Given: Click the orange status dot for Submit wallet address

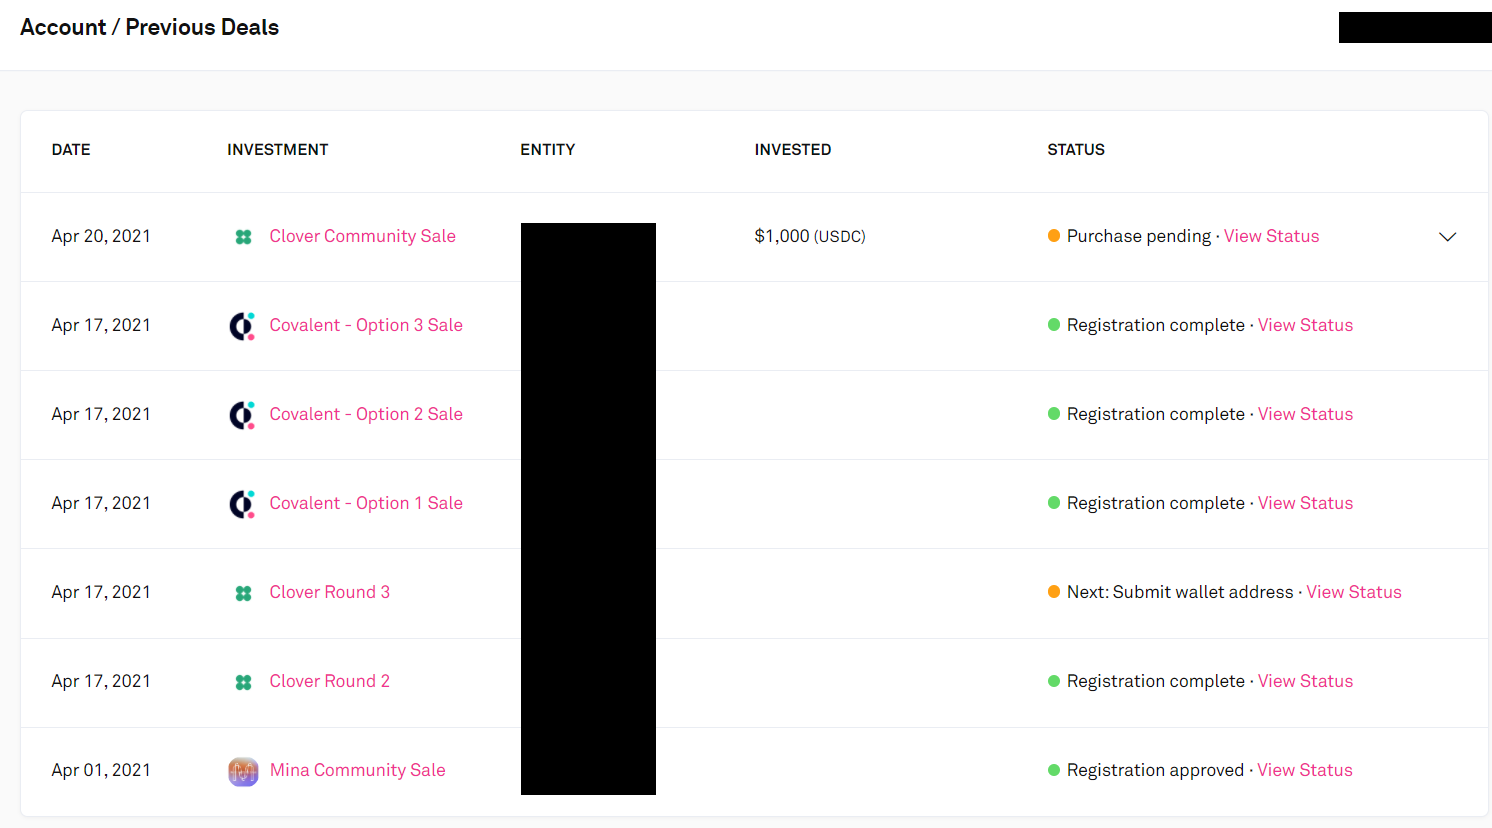Looking at the screenshot, I should pos(1054,592).
